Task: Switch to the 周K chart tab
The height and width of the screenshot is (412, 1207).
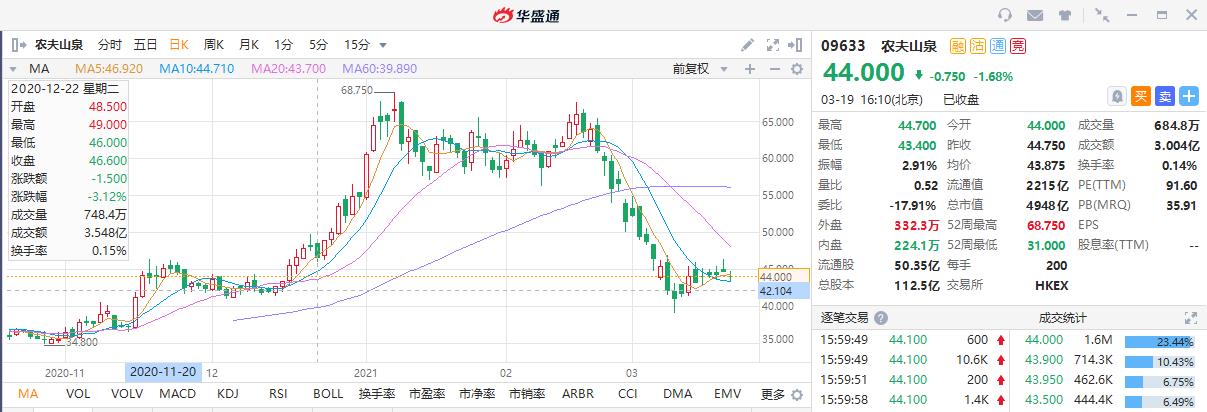Action: tap(213, 45)
